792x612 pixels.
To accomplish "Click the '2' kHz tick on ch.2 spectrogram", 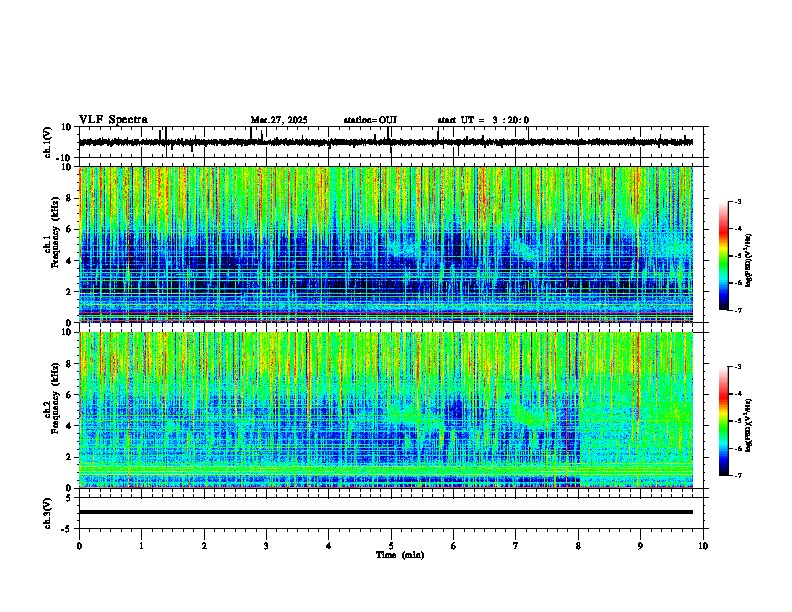I will click(x=69, y=457).
